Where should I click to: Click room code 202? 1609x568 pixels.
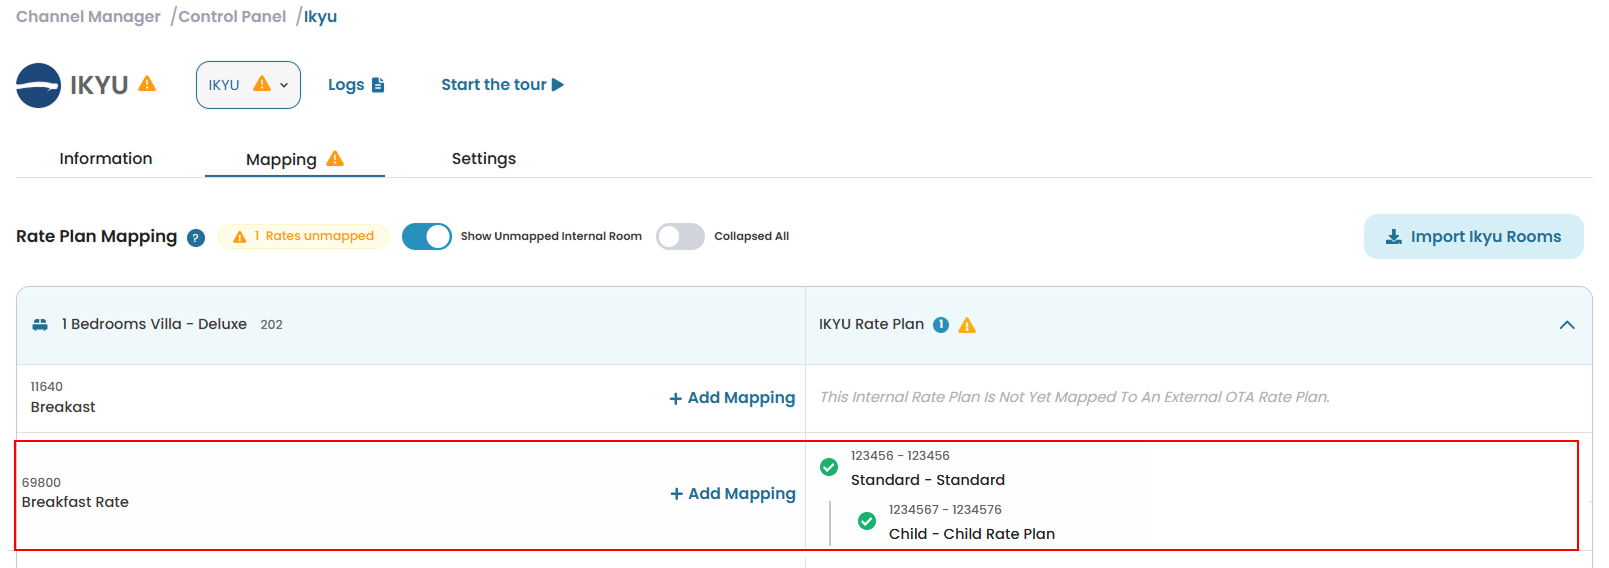point(271,325)
